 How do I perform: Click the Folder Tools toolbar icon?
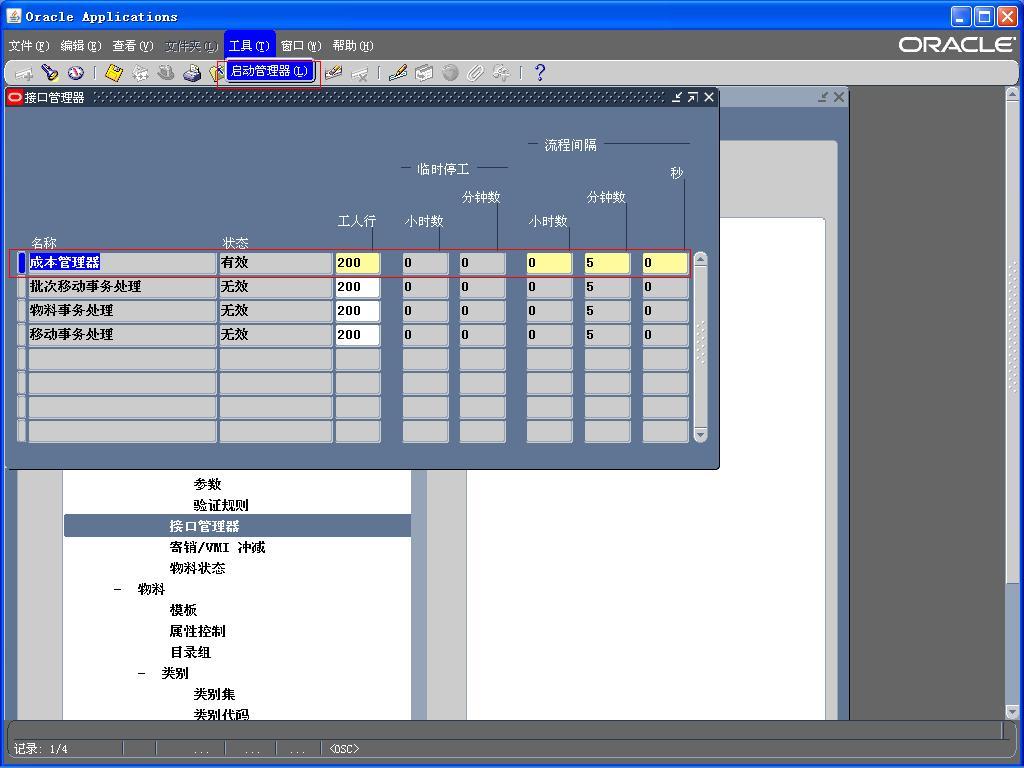[502, 72]
